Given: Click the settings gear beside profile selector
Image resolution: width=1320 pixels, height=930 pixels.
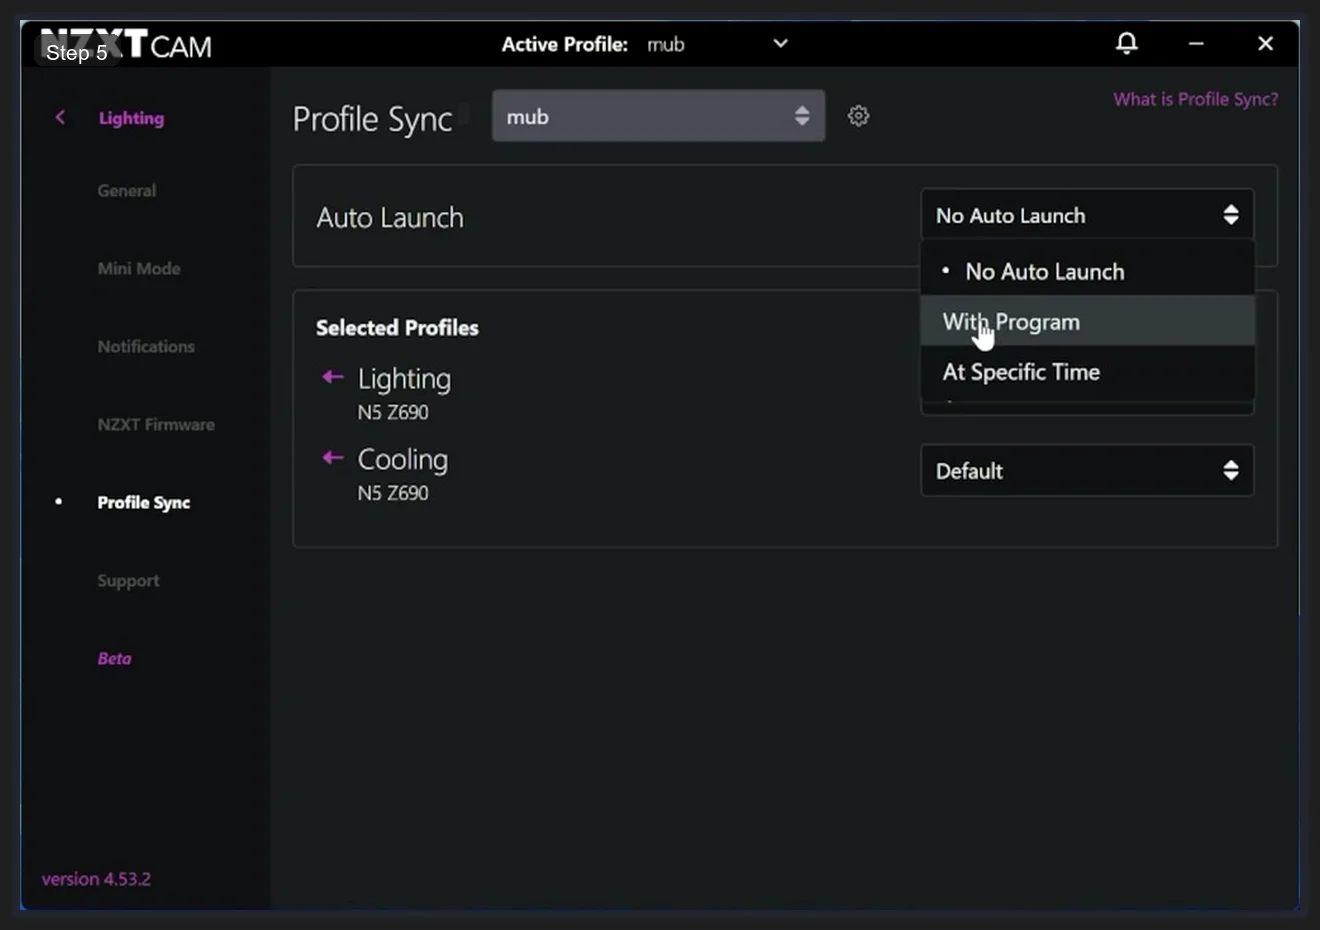Looking at the screenshot, I should pos(858,116).
